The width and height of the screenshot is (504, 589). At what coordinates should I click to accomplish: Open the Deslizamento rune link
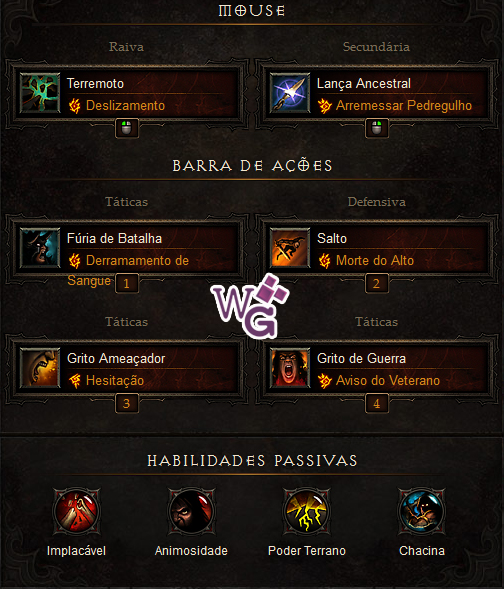(x=125, y=106)
